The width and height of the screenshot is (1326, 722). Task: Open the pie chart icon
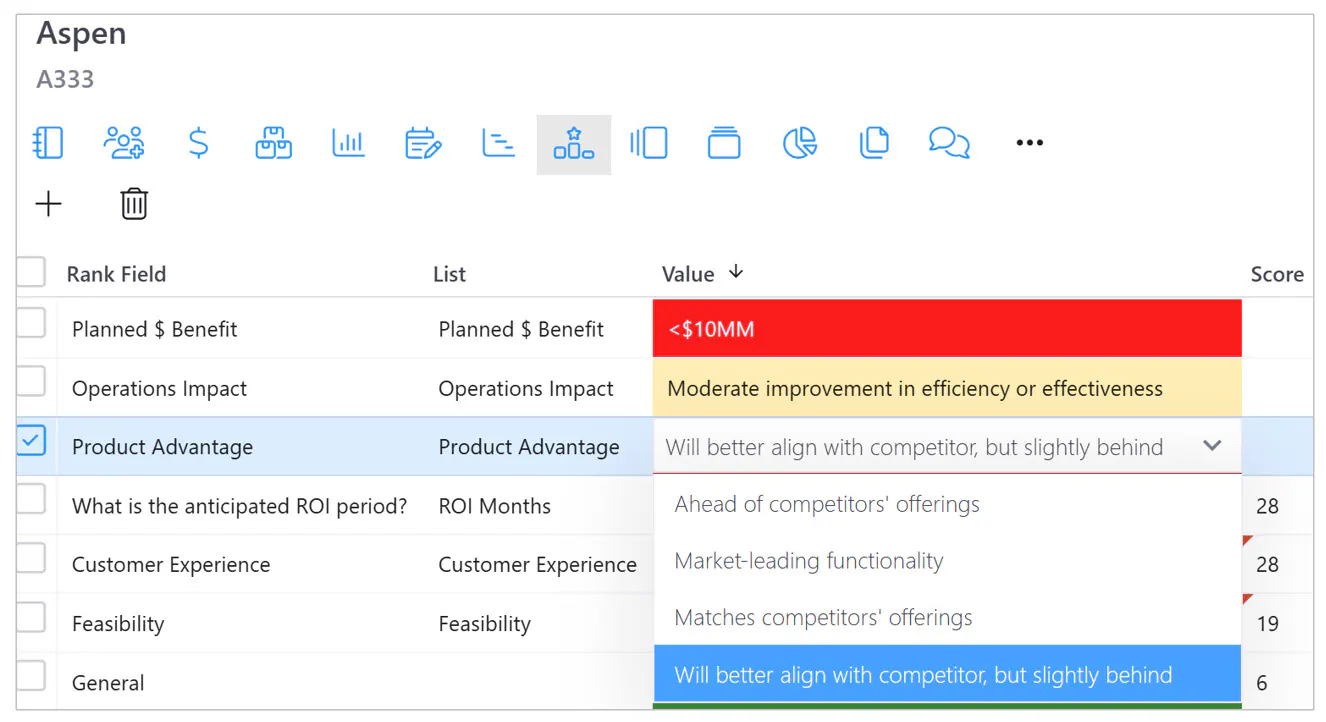click(800, 143)
